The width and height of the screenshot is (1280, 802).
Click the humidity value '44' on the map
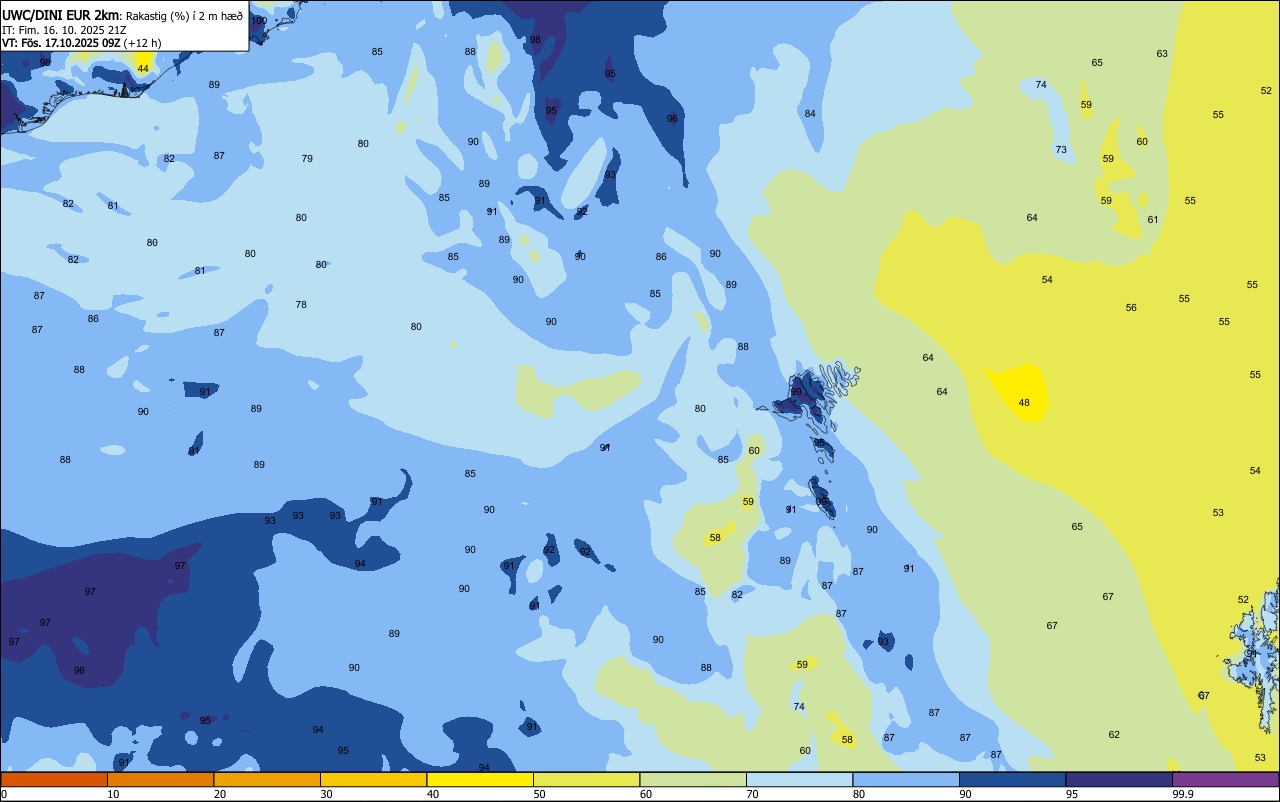[143, 69]
